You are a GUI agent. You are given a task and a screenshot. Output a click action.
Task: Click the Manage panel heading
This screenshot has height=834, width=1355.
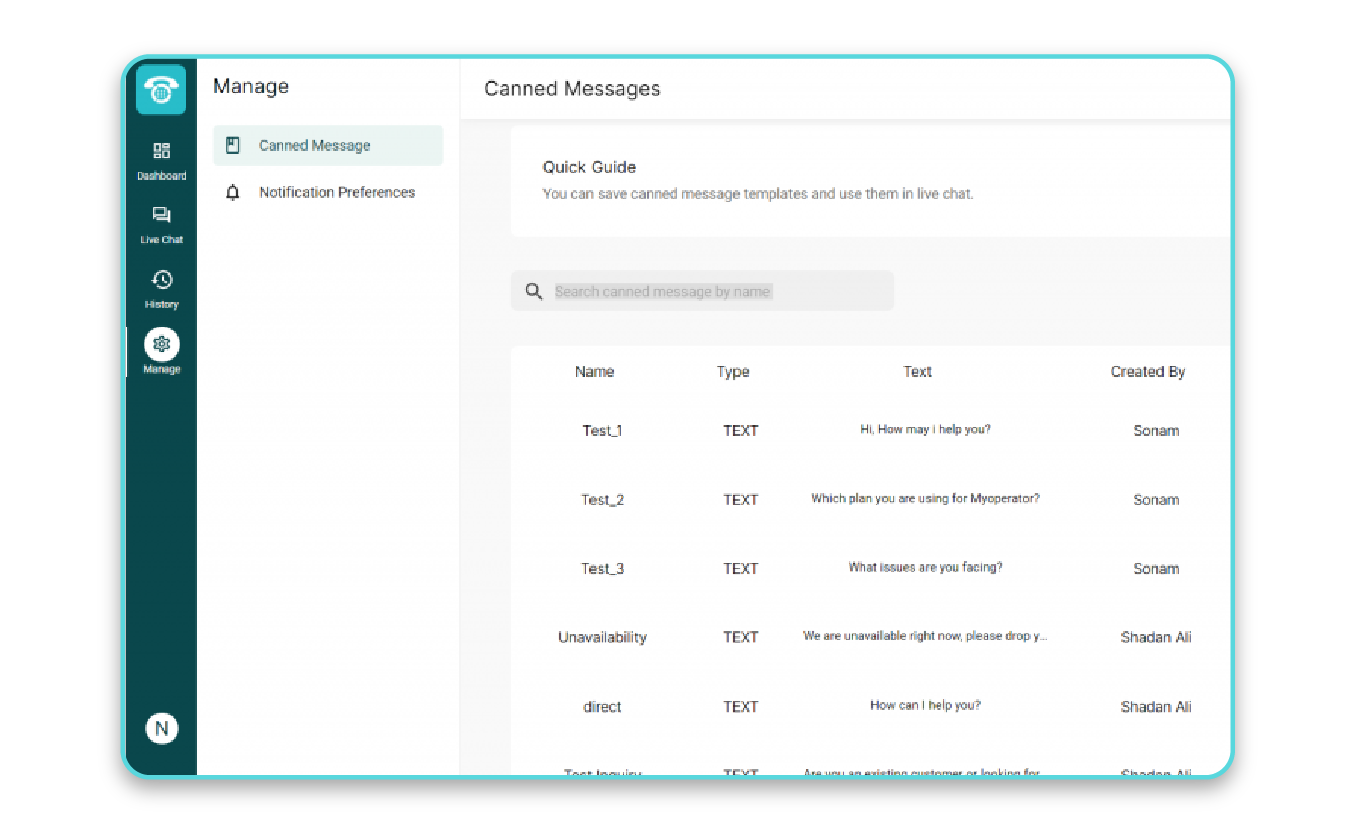[x=251, y=87]
